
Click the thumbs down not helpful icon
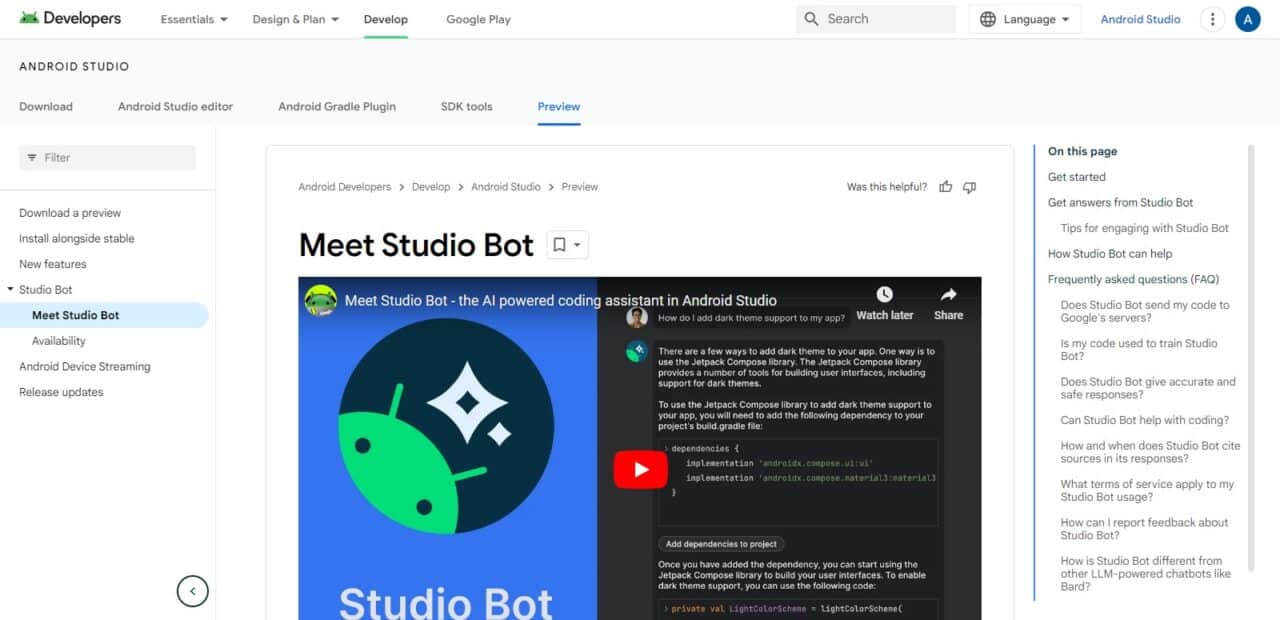[969, 187]
